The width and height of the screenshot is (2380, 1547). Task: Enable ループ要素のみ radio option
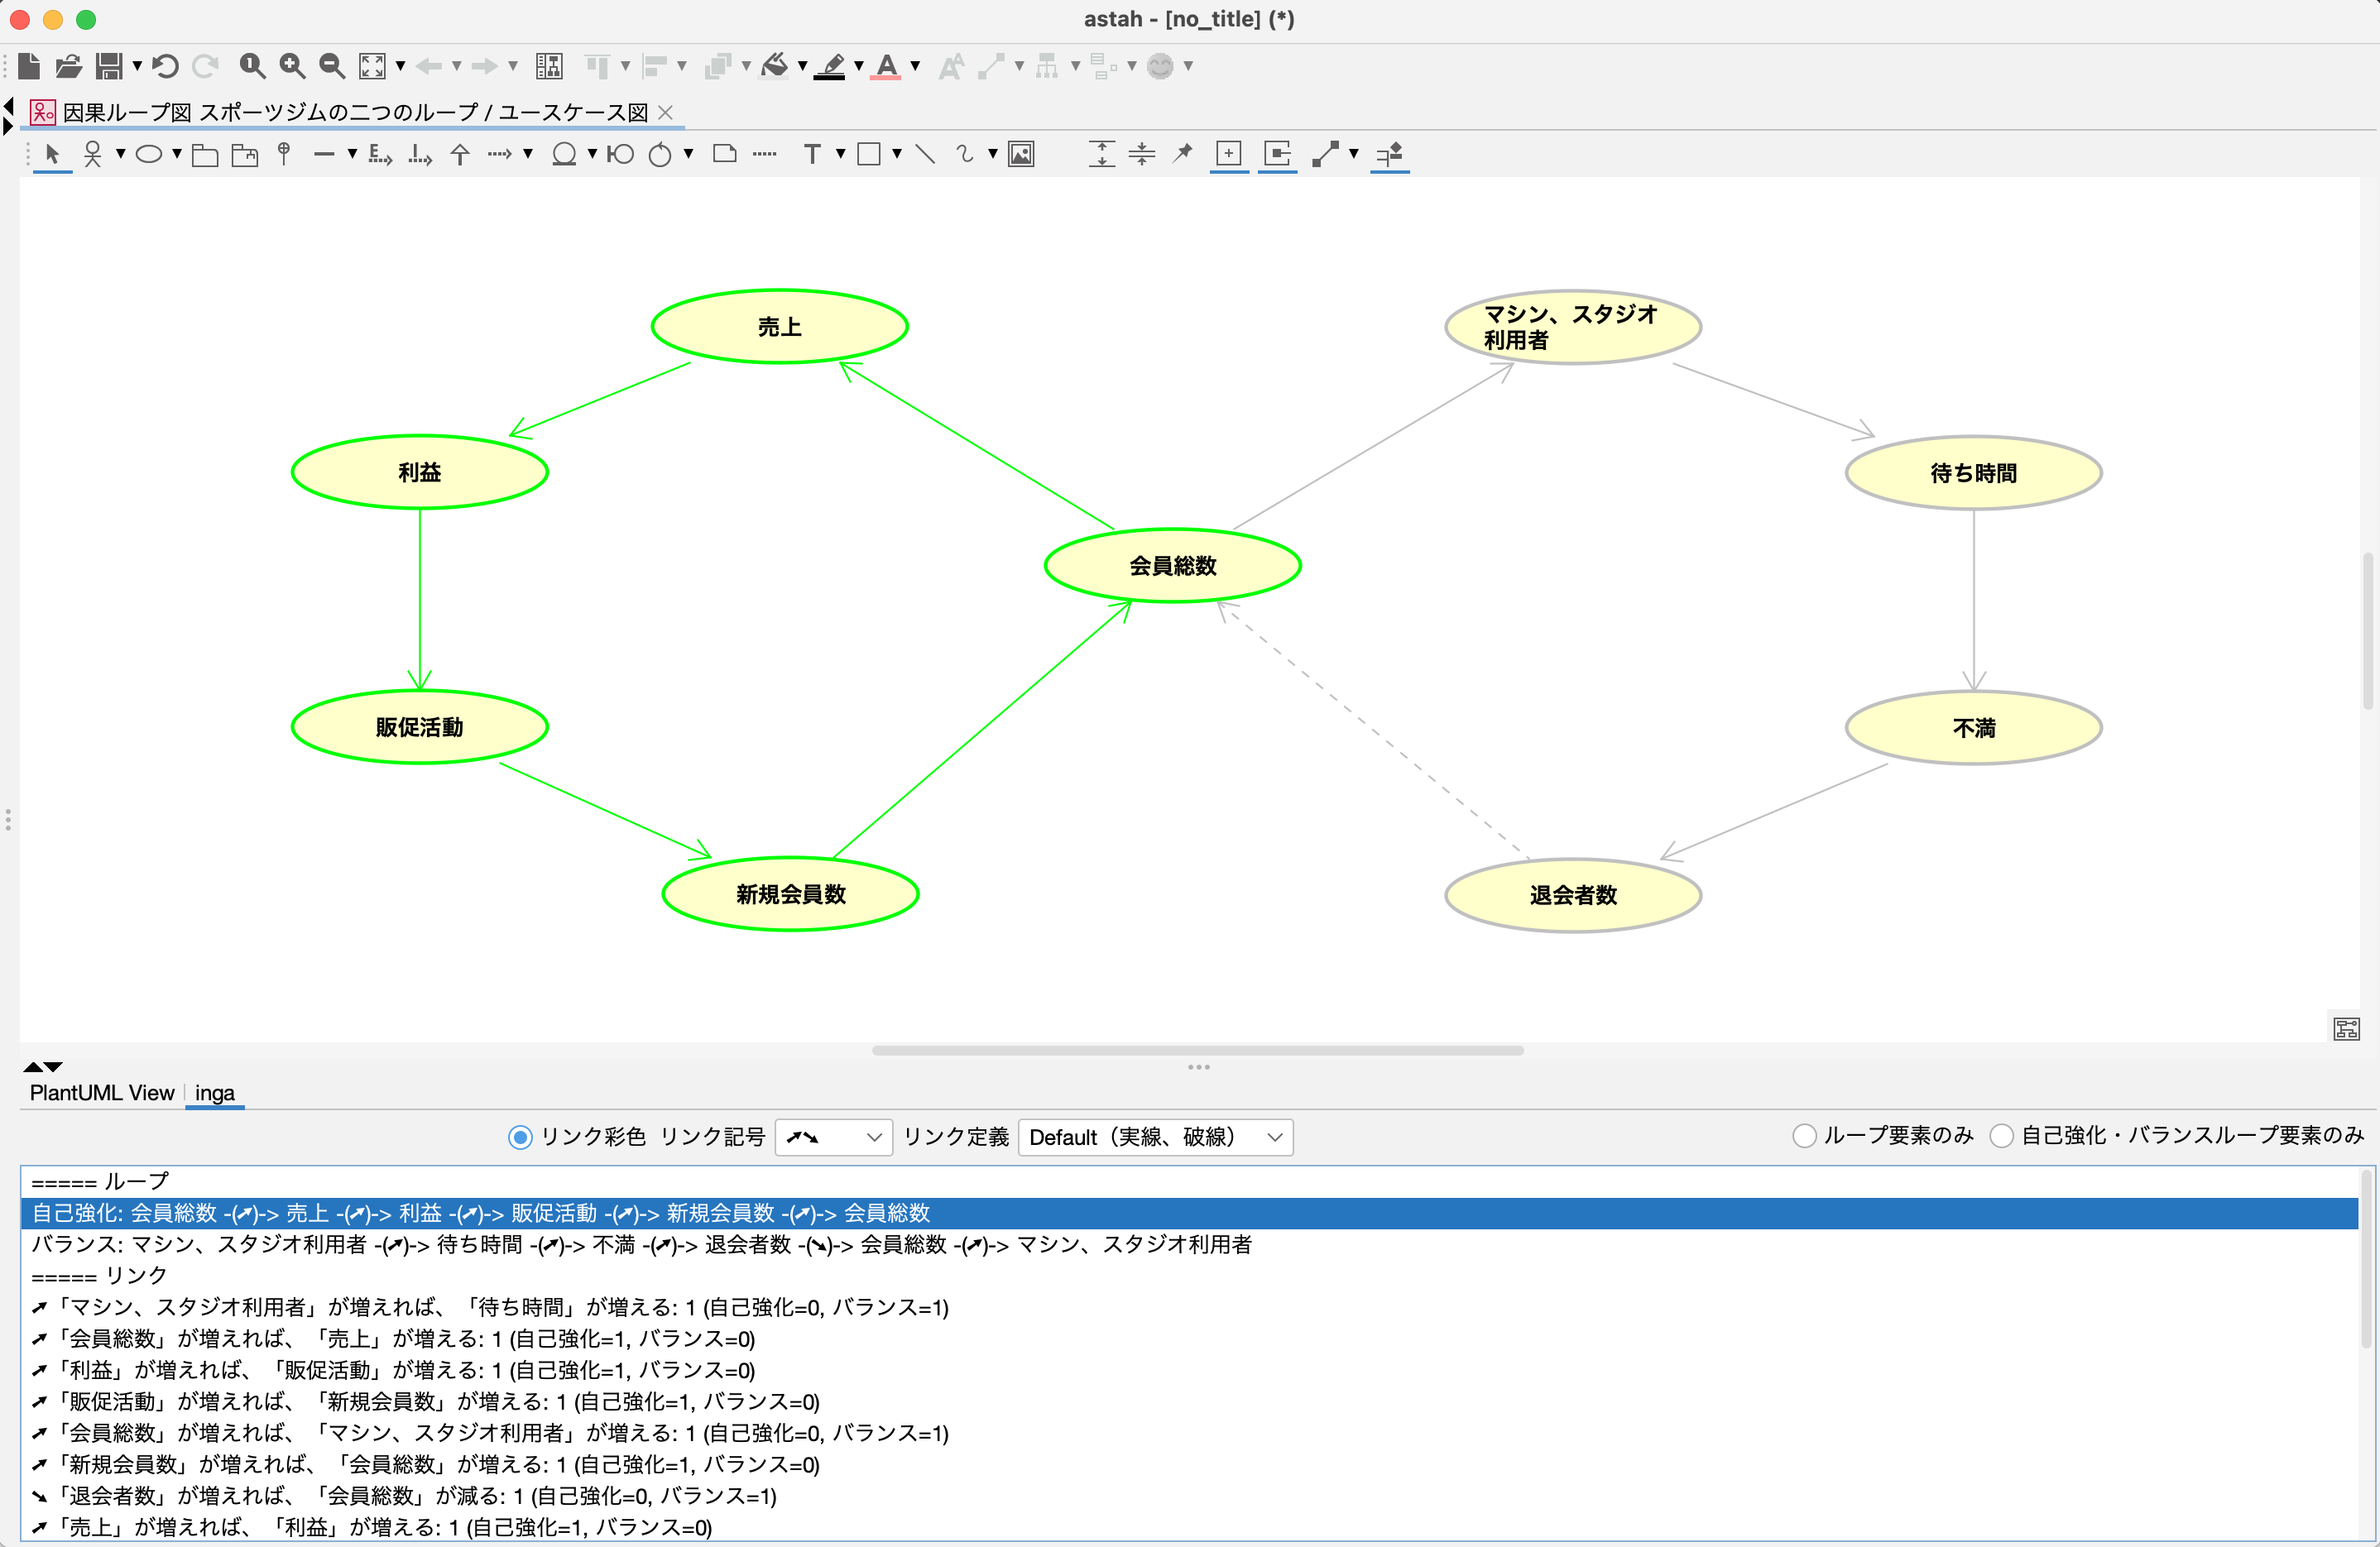pos(1804,1136)
